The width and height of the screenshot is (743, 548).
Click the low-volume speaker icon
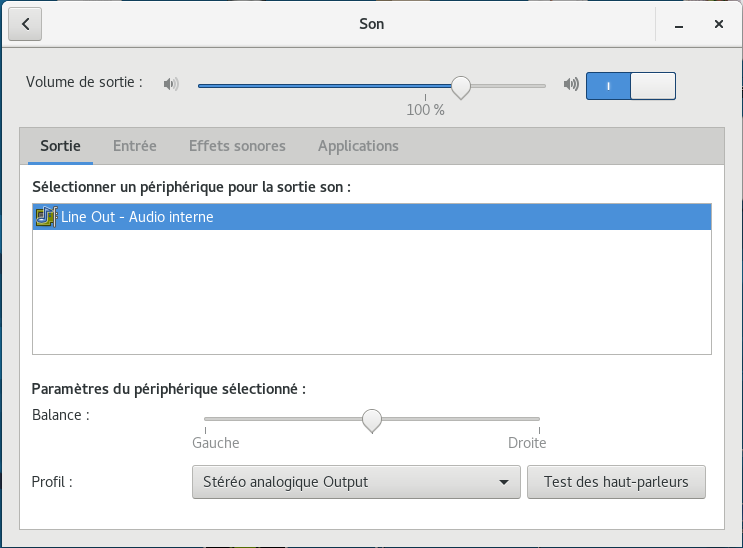tap(171, 84)
